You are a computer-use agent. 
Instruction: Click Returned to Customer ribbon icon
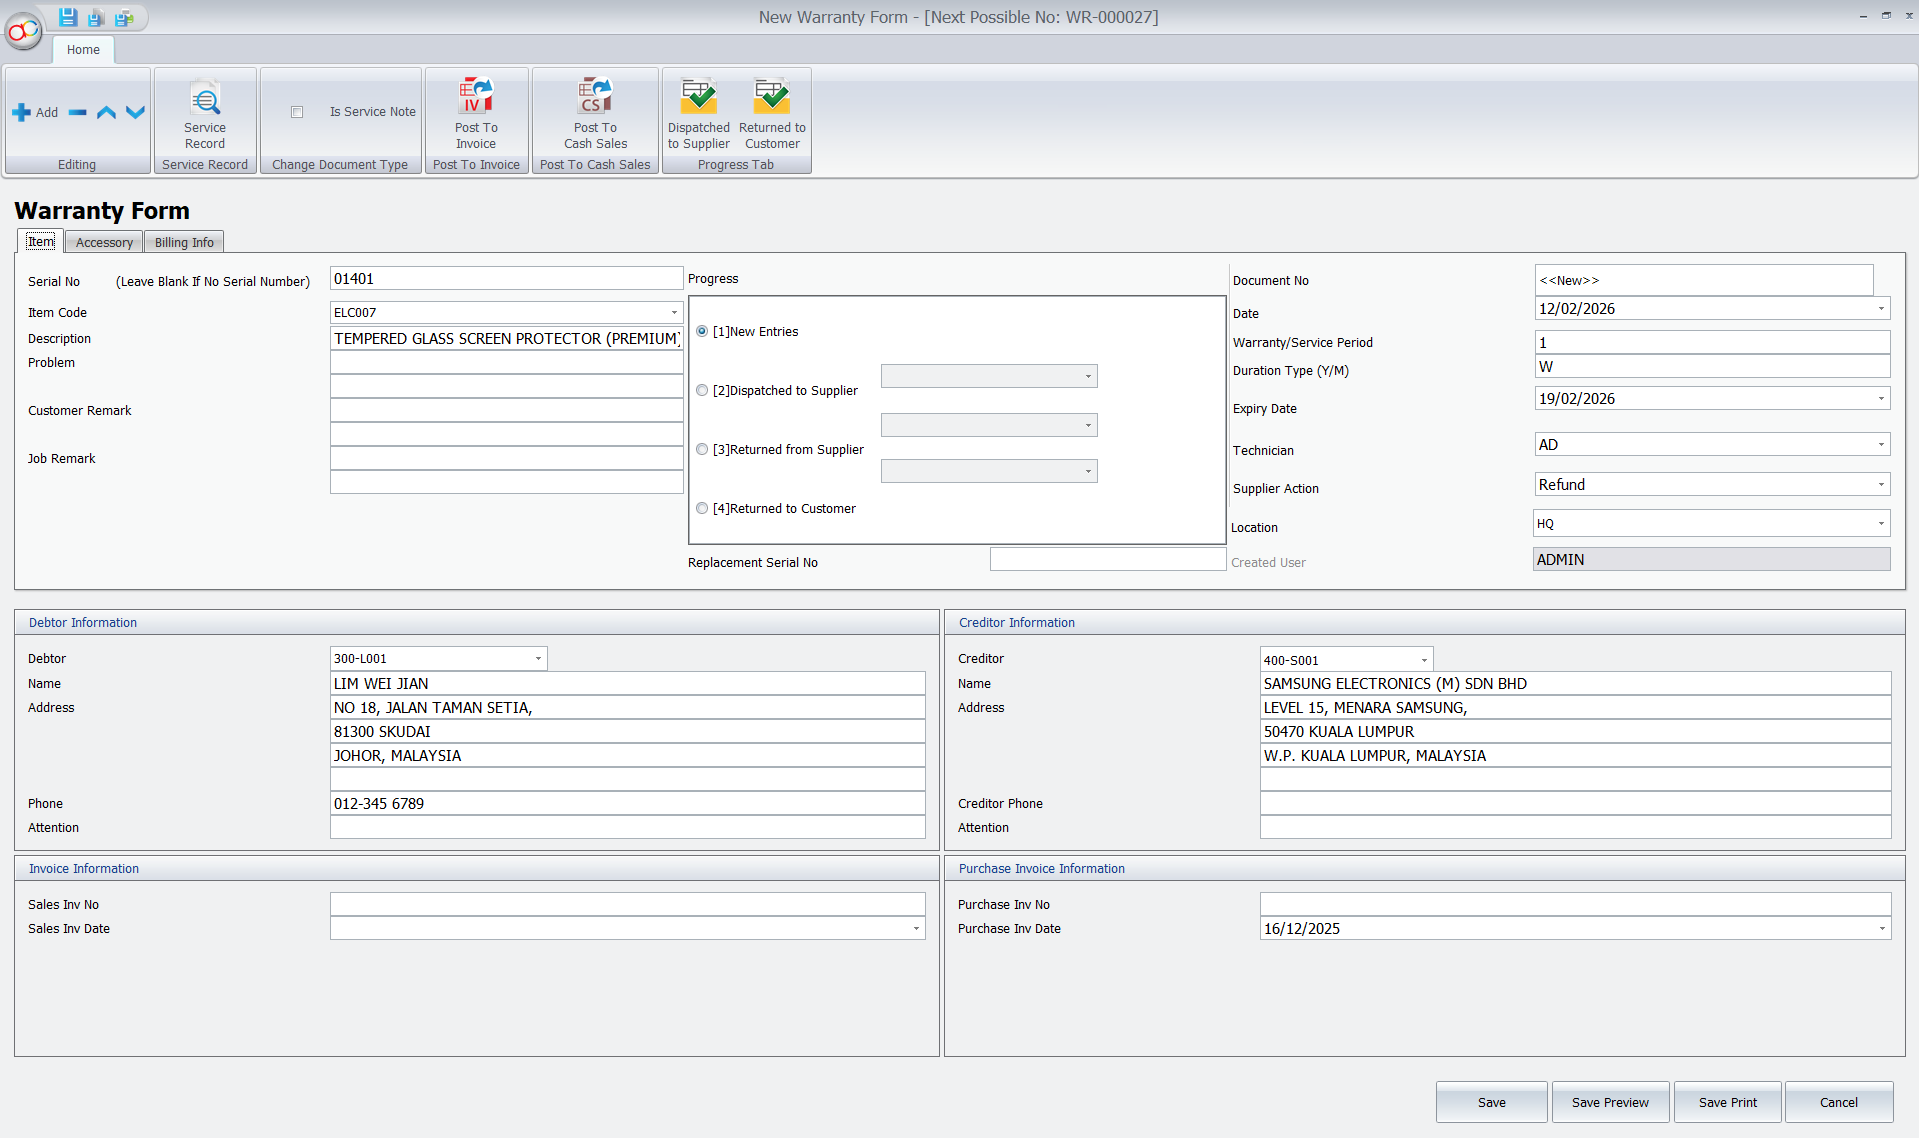point(772,97)
